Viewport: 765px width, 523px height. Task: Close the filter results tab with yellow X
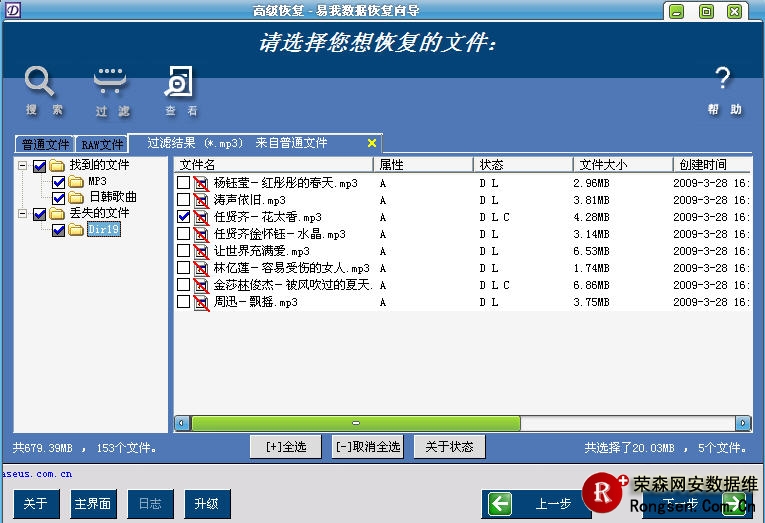click(372, 144)
